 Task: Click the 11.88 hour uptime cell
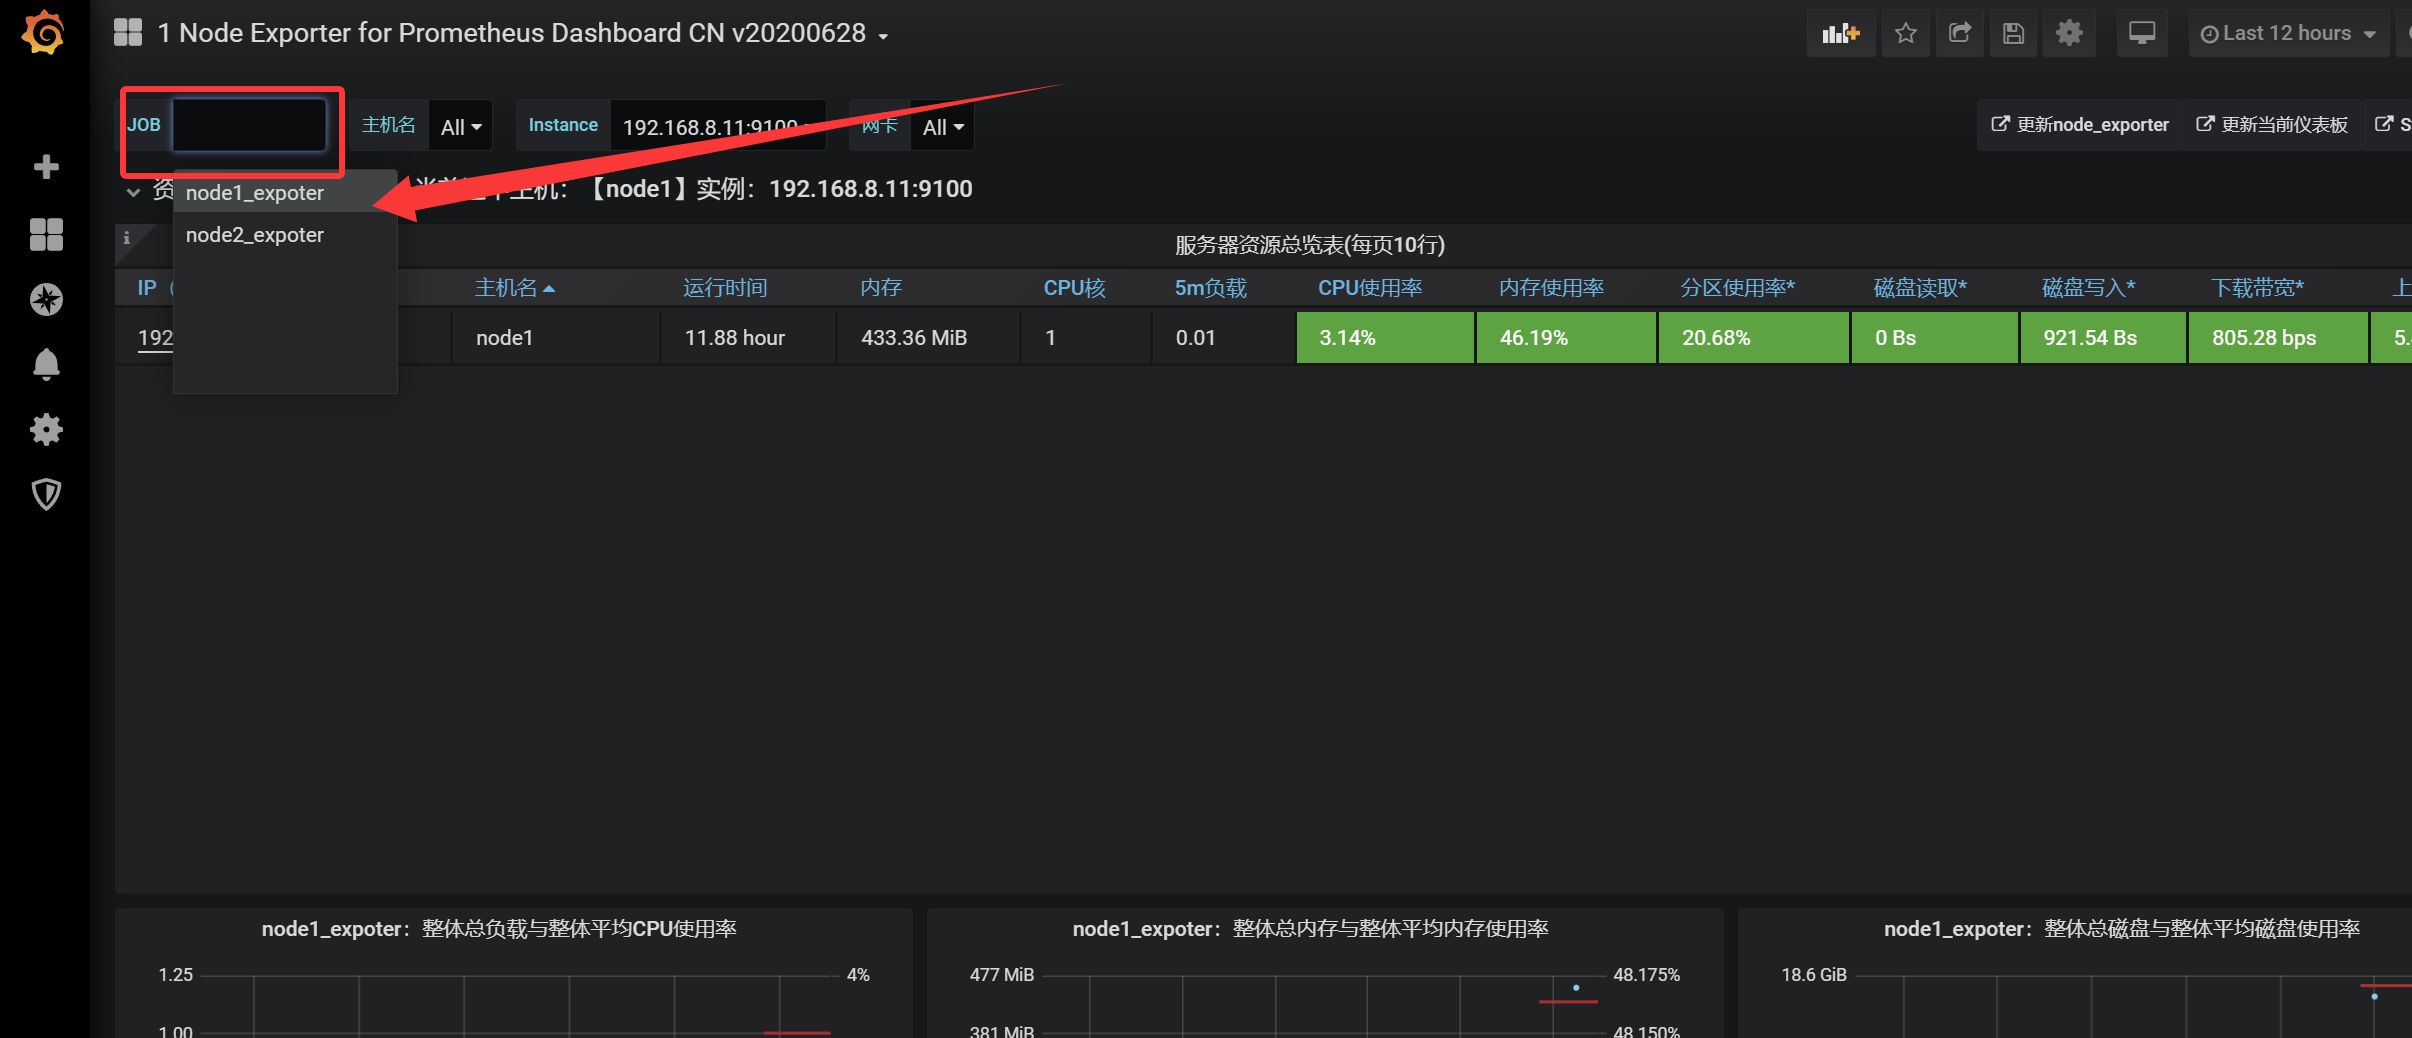point(748,338)
